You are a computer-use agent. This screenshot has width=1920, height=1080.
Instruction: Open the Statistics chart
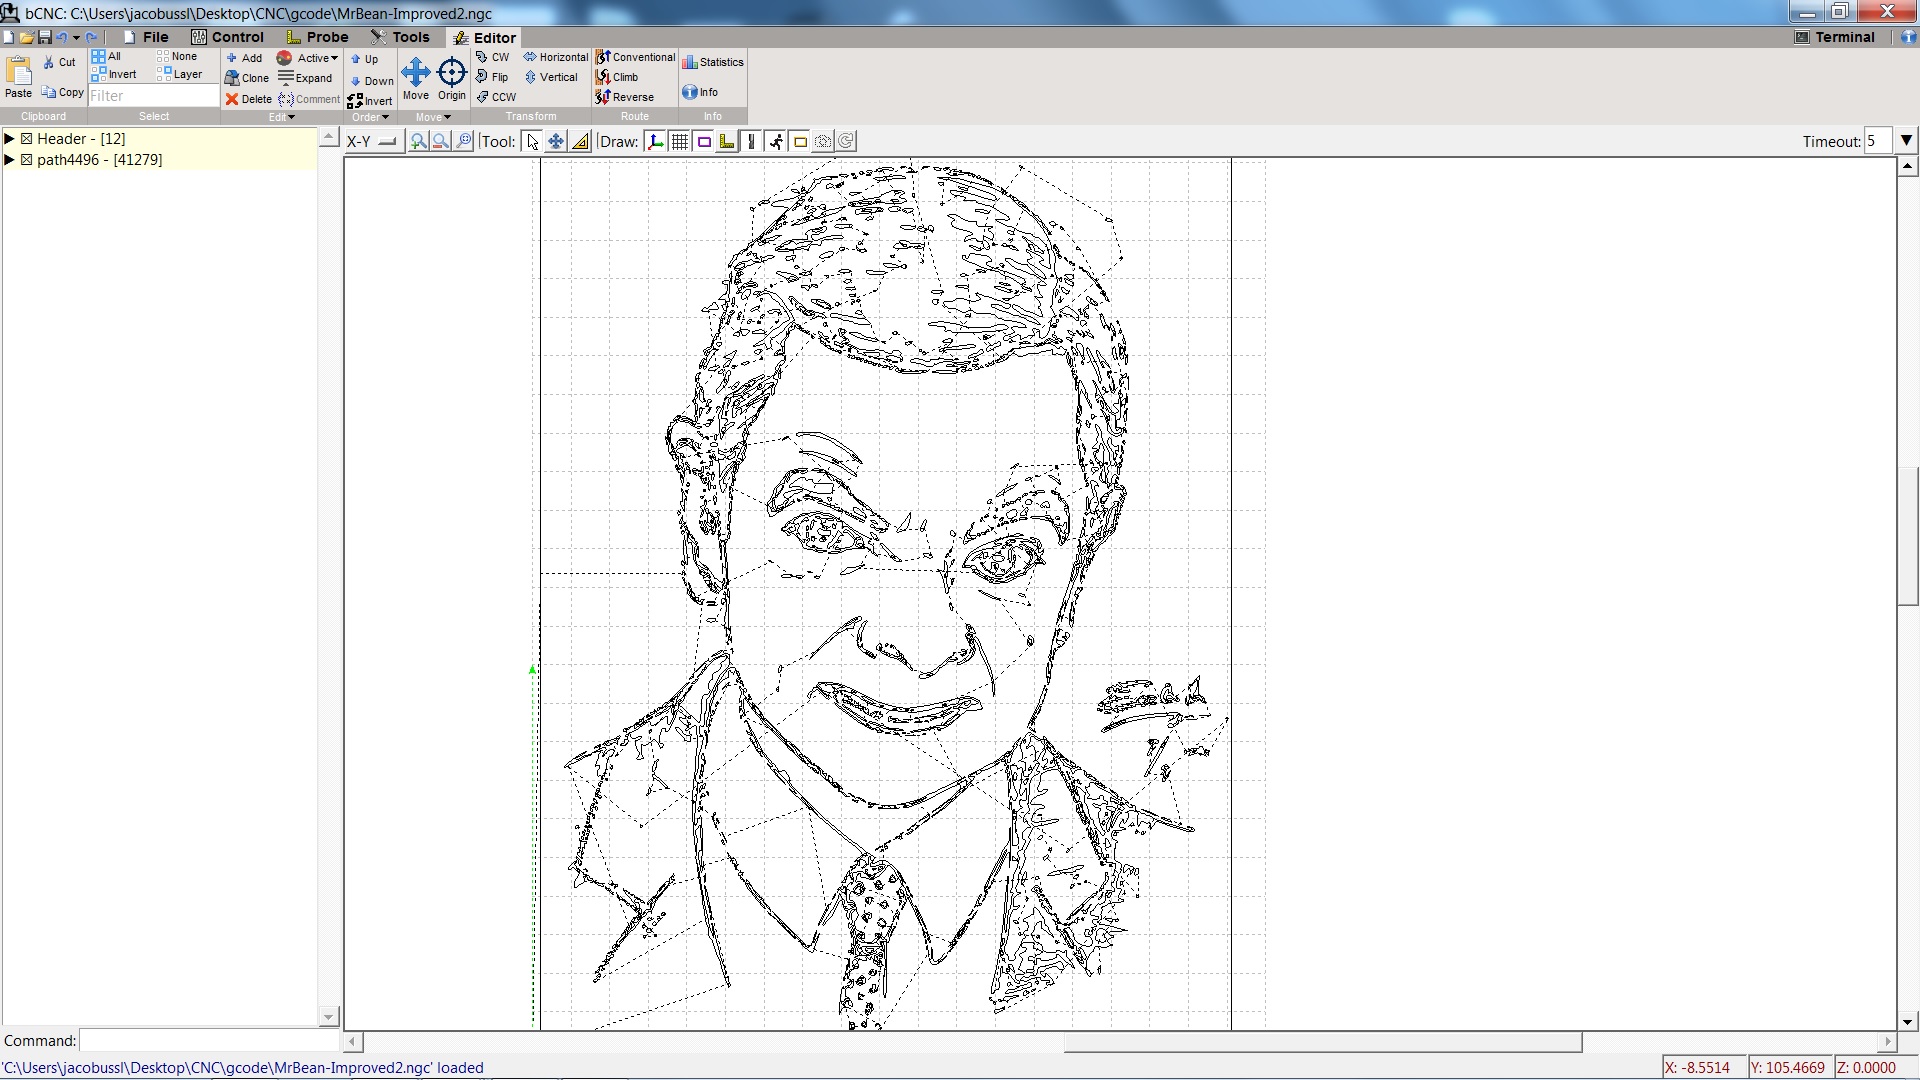713,62
